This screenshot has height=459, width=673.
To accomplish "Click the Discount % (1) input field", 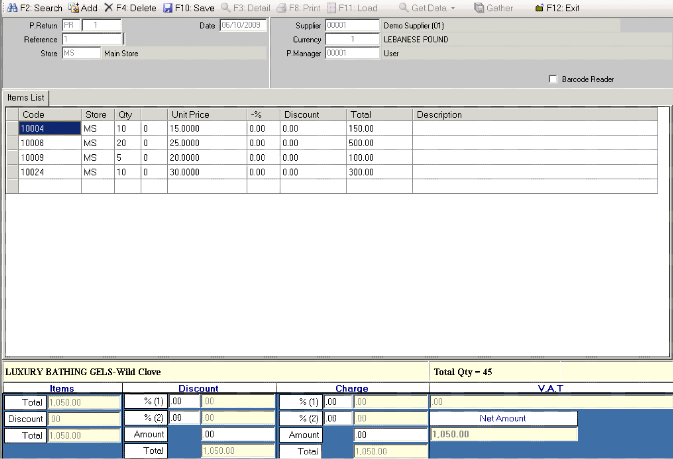I will [x=184, y=401].
